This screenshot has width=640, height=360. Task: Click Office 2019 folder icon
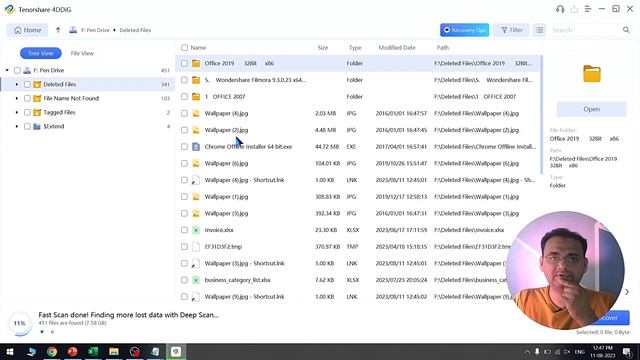tap(196, 63)
